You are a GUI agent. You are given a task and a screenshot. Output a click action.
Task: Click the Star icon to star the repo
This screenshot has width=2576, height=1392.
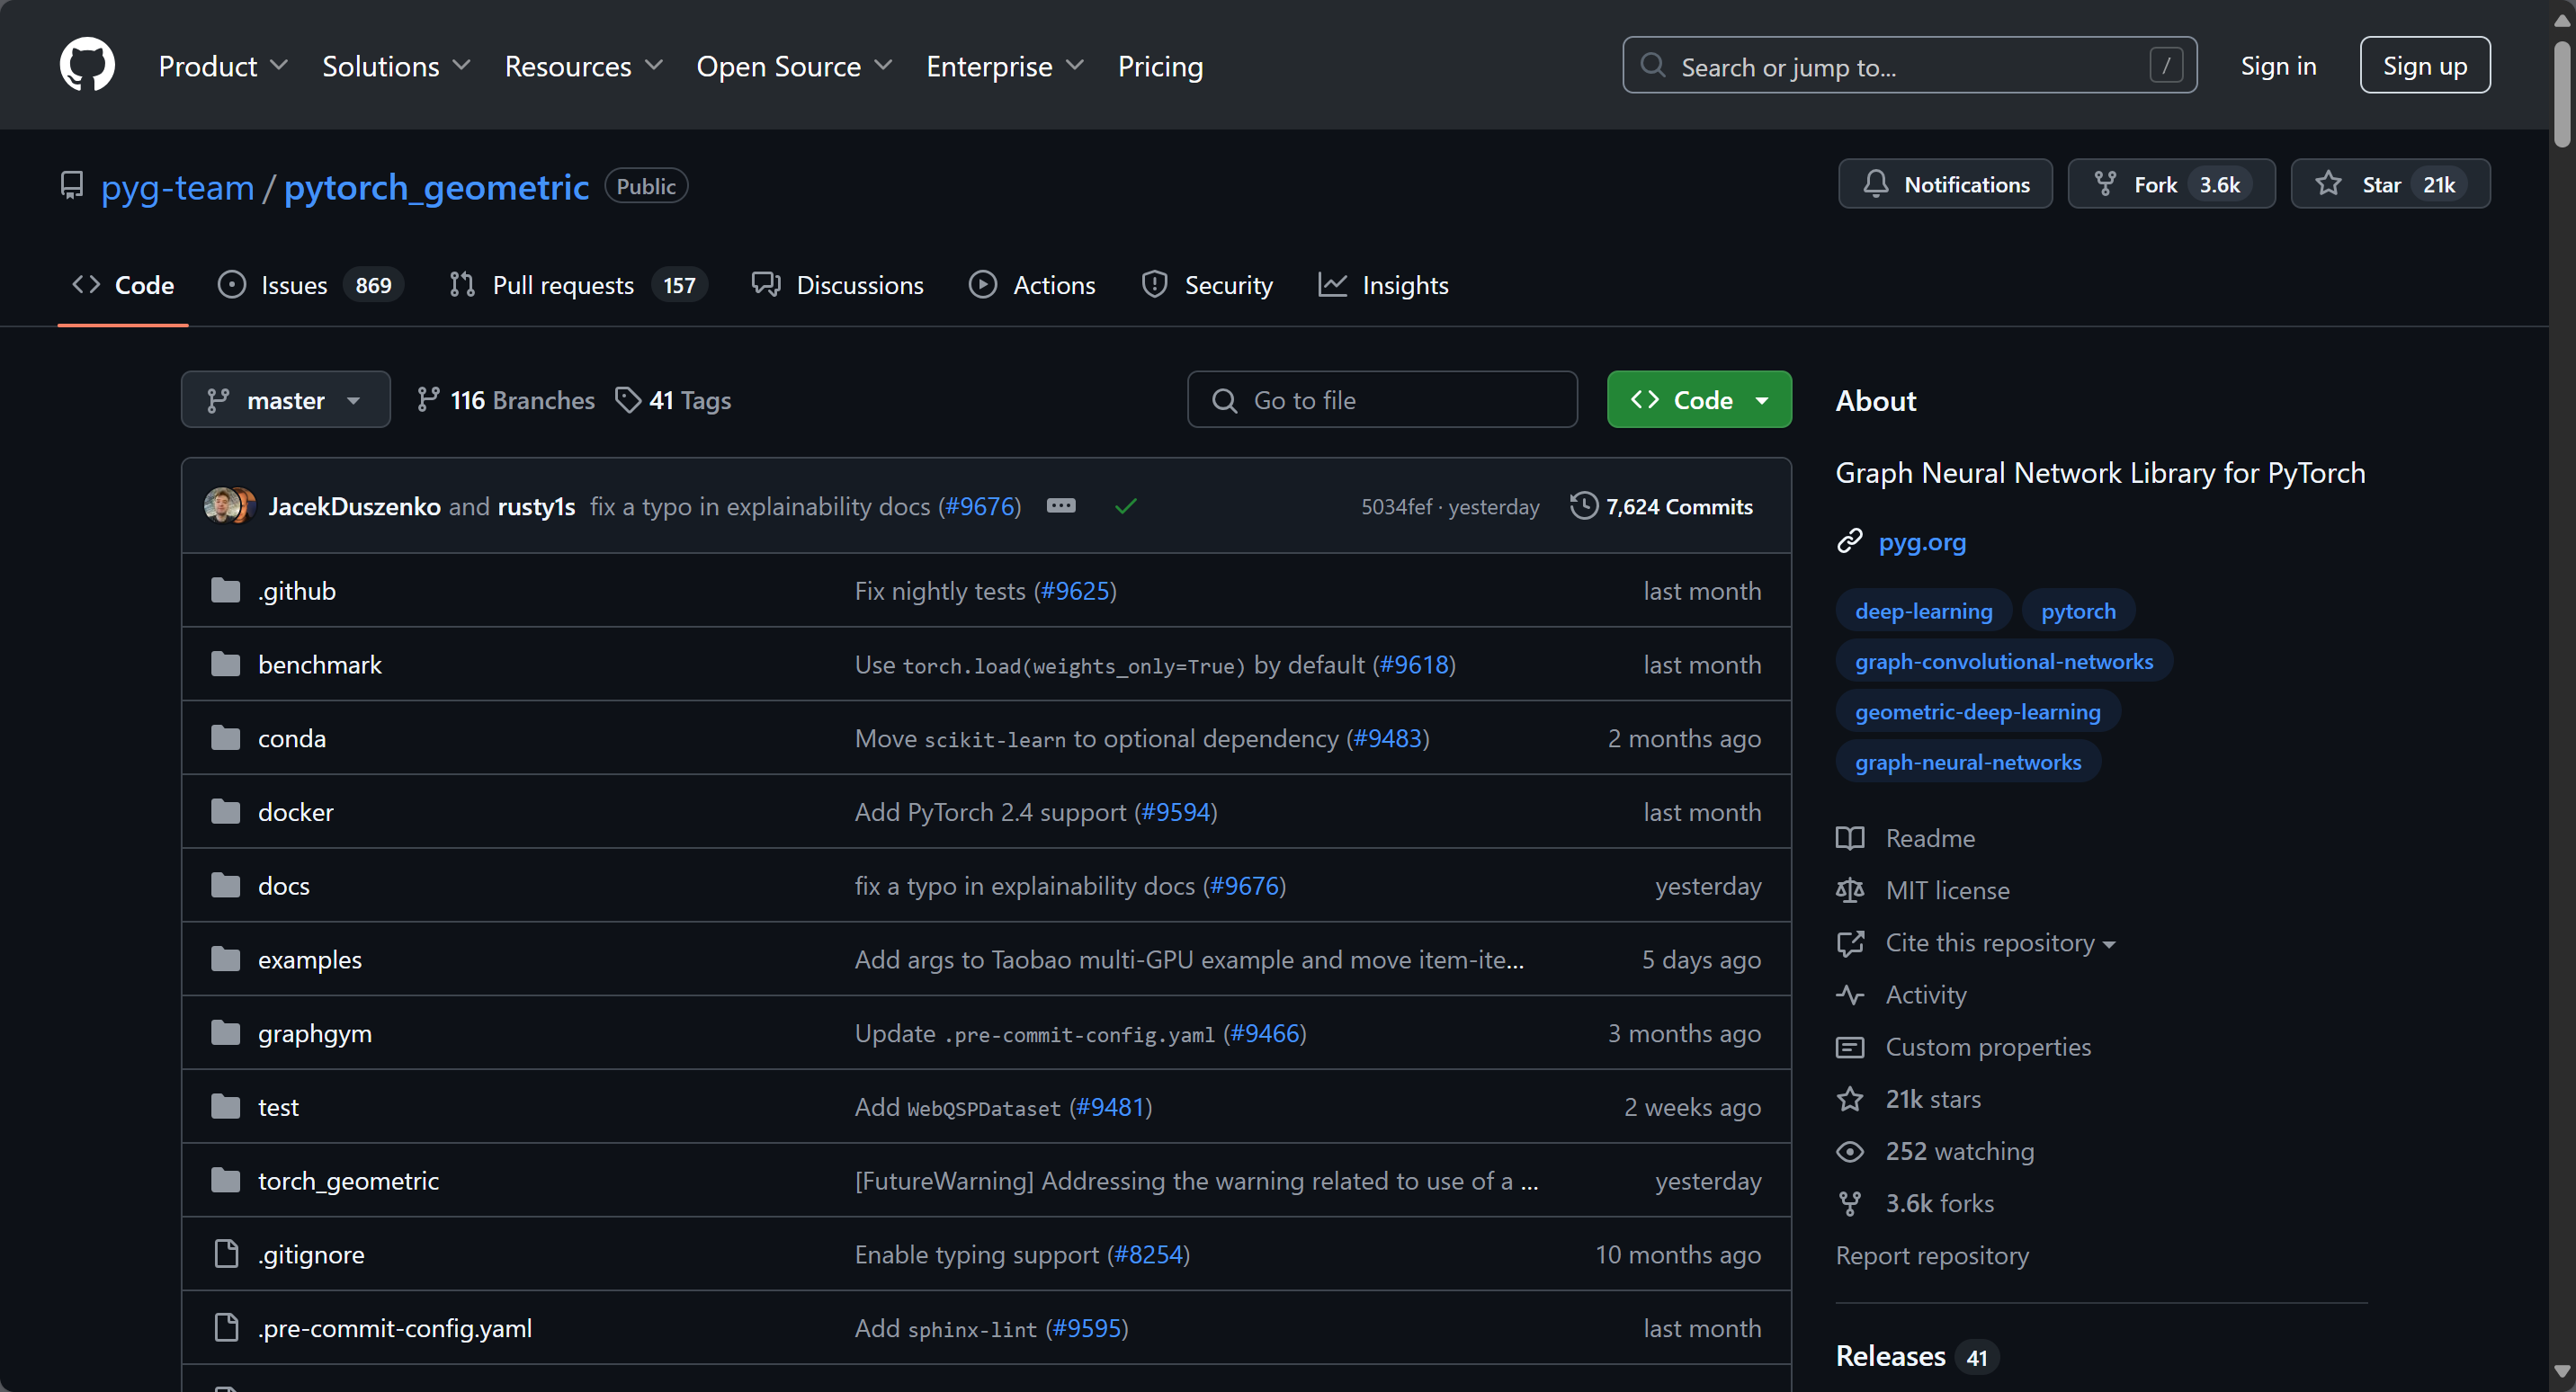tap(2328, 184)
